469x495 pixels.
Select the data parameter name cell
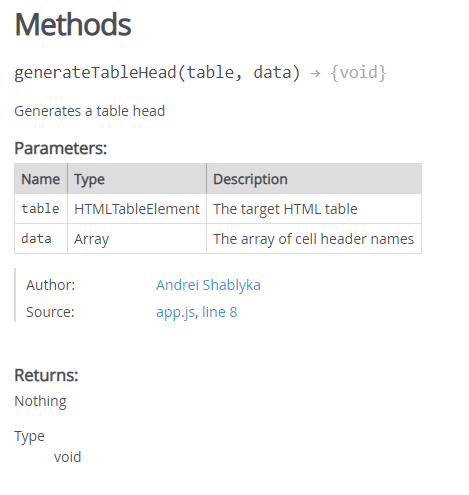click(41, 239)
